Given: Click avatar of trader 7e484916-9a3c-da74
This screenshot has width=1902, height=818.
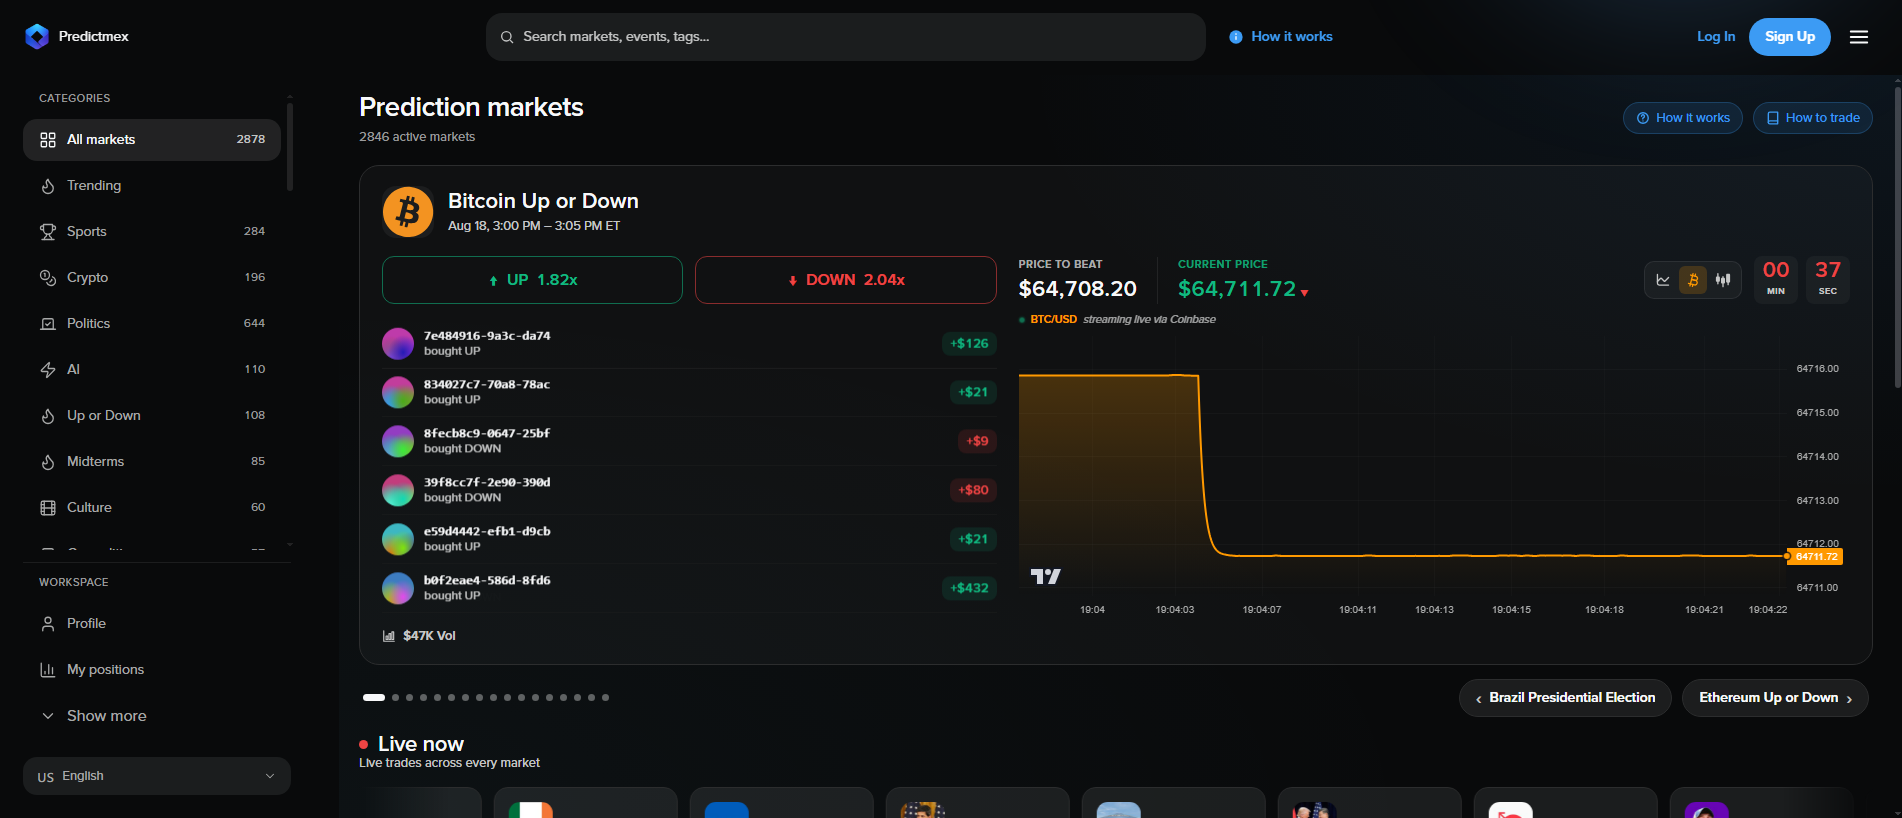Looking at the screenshot, I should coord(398,343).
